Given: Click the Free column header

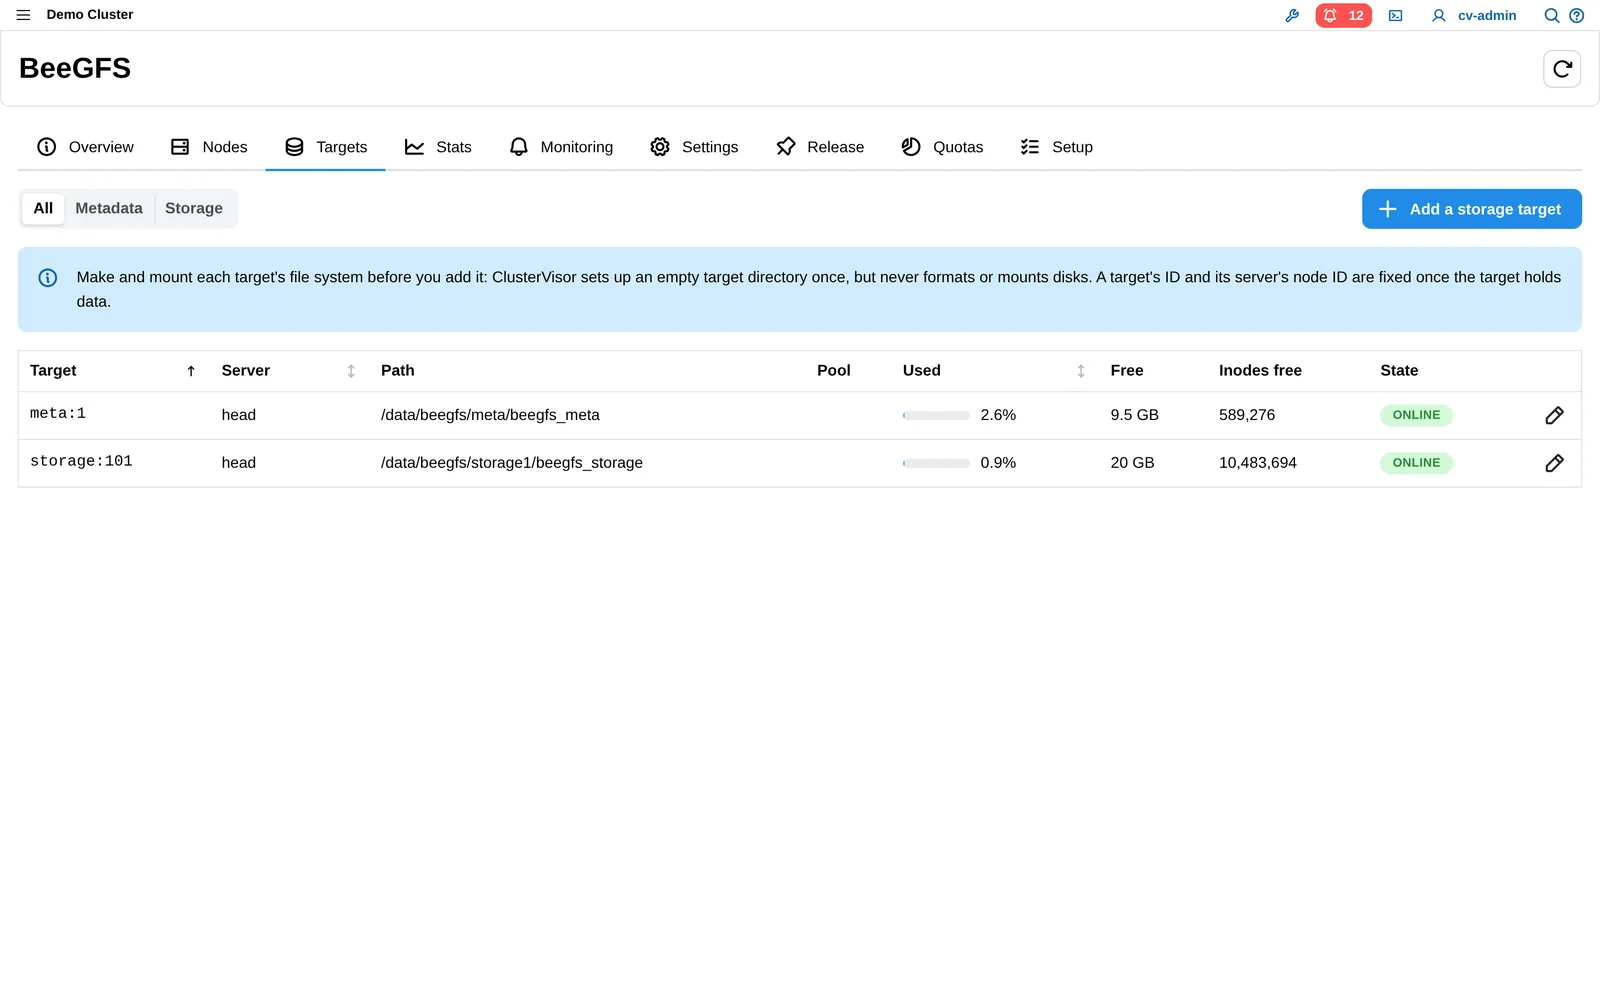Looking at the screenshot, I should click(1127, 371).
